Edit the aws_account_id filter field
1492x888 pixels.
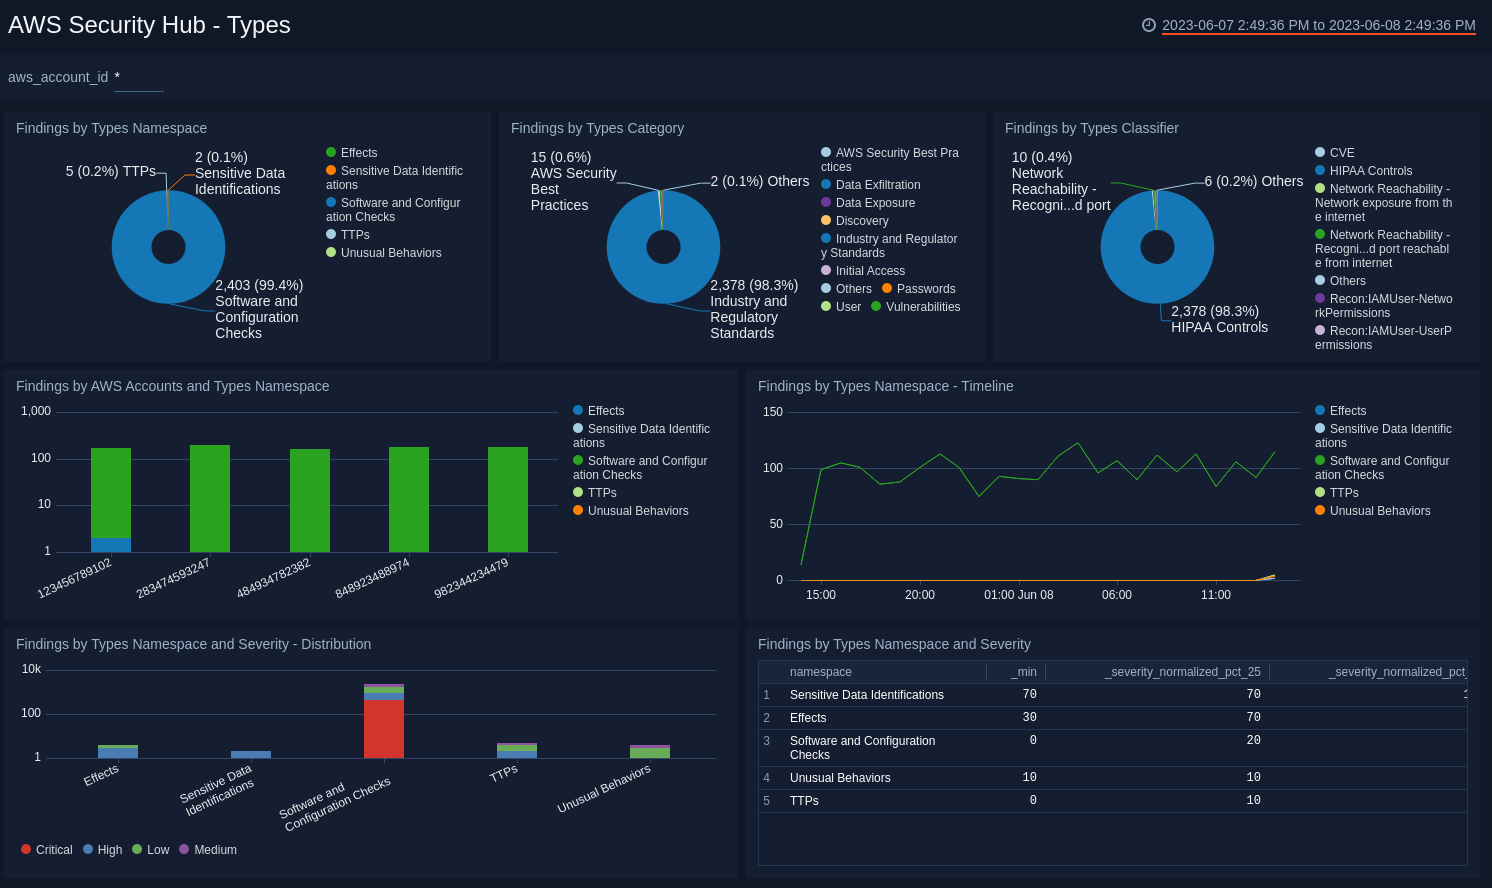tap(139, 77)
